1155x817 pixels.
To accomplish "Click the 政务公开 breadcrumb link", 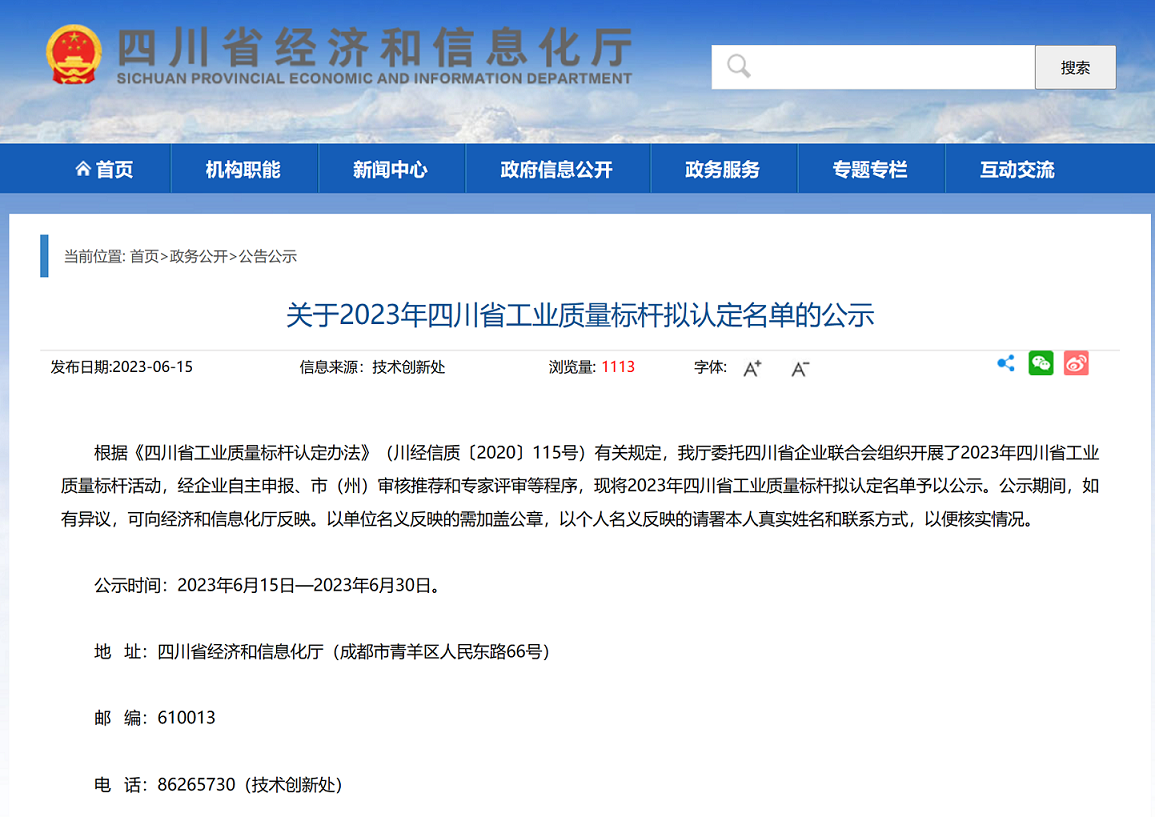I will (199, 256).
